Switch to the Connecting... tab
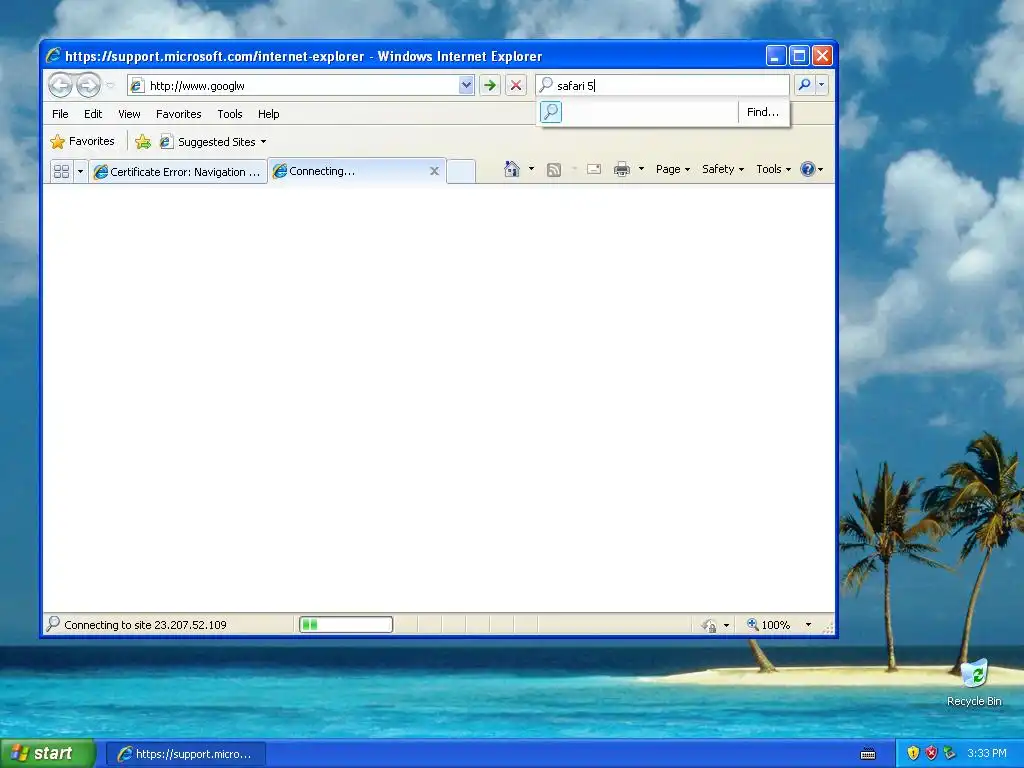Image resolution: width=1024 pixels, height=768 pixels. pyautogui.click(x=357, y=171)
